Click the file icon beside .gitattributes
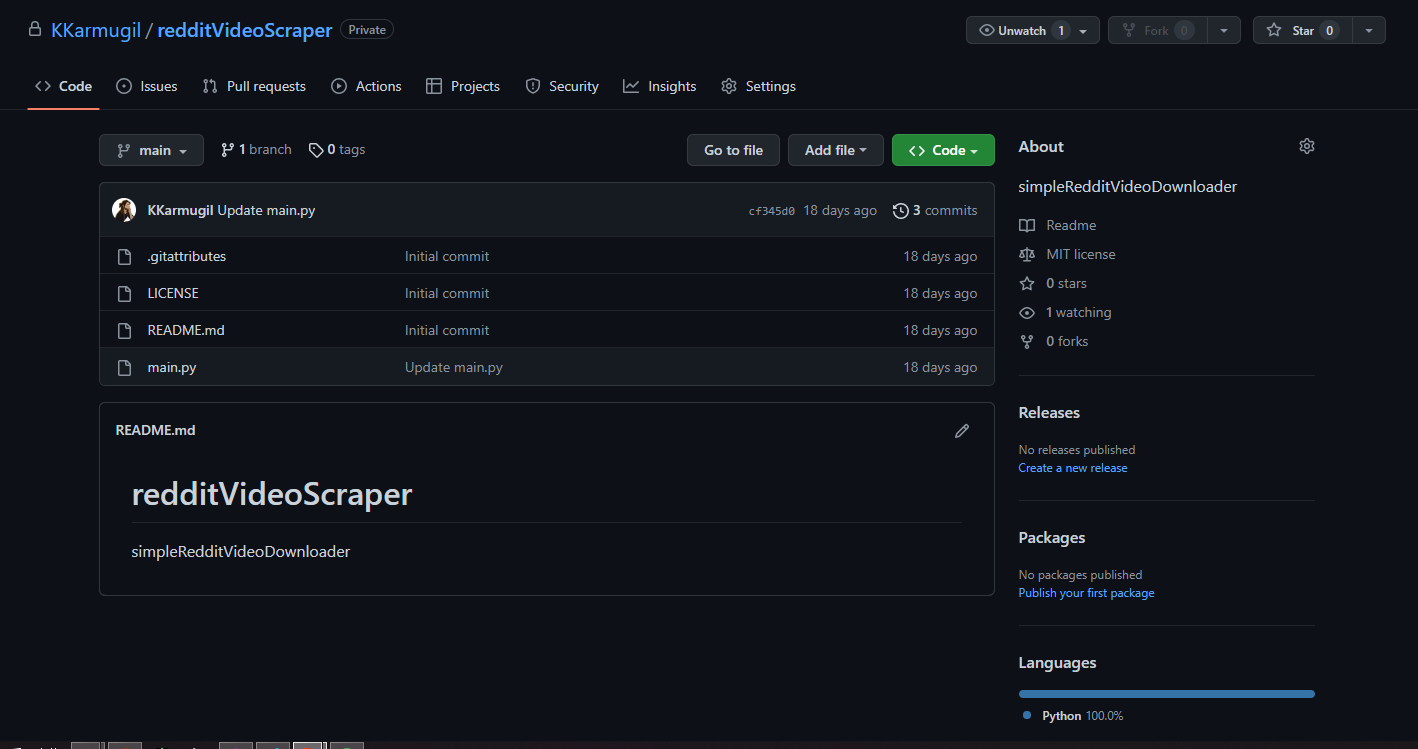This screenshot has height=749, width=1418. tap(125, 257)
